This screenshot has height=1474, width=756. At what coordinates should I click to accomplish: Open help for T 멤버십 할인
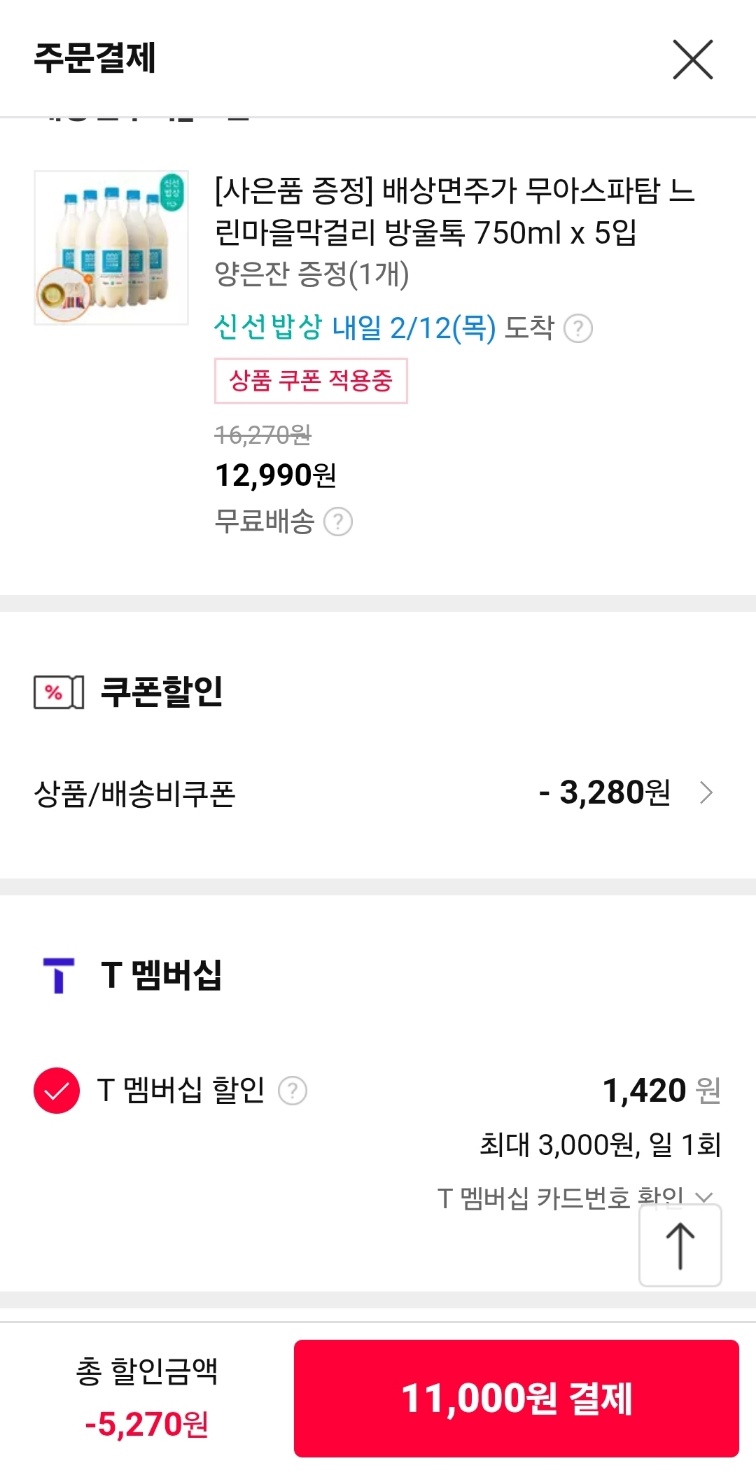point(292,1090)
